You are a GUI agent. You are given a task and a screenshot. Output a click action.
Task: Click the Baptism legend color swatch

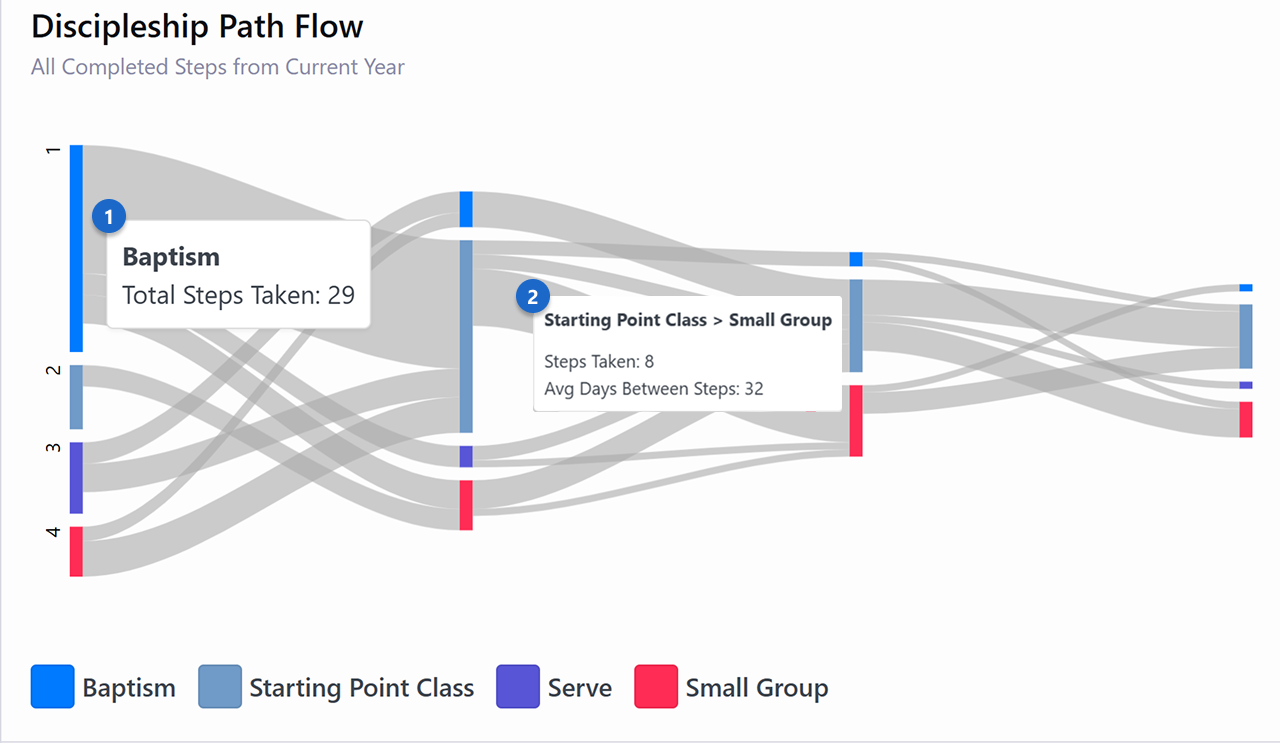[52, 687]
